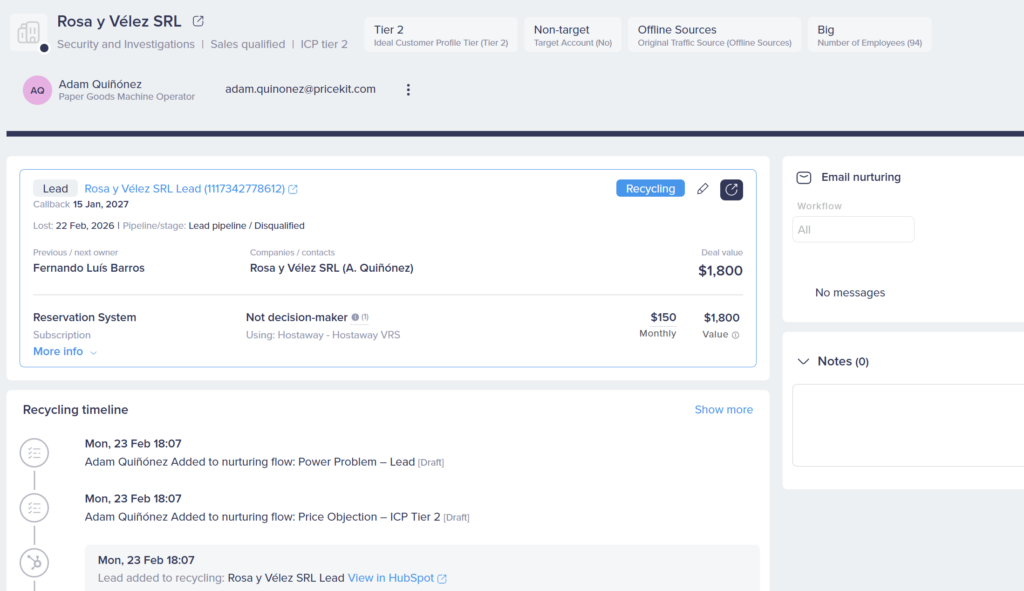Click the HubSpot timeline event icon
Image resolution: width=1024 pixels, height=591 pixels.
(x=34, y=562)
